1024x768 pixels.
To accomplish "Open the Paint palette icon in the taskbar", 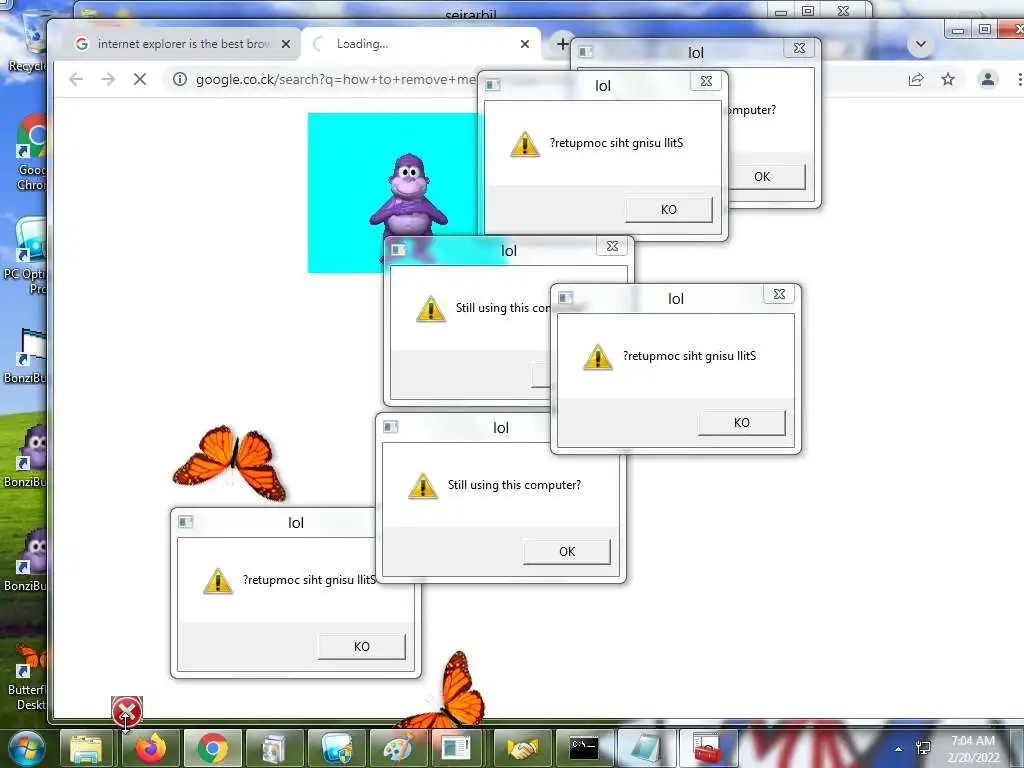I will [397, 748].
